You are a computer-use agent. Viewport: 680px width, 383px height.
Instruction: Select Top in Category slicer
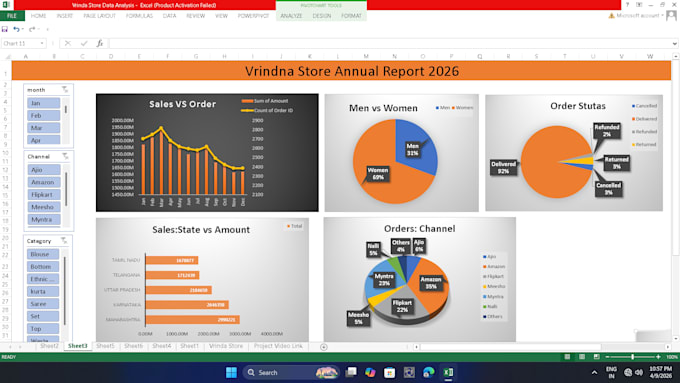43,329
